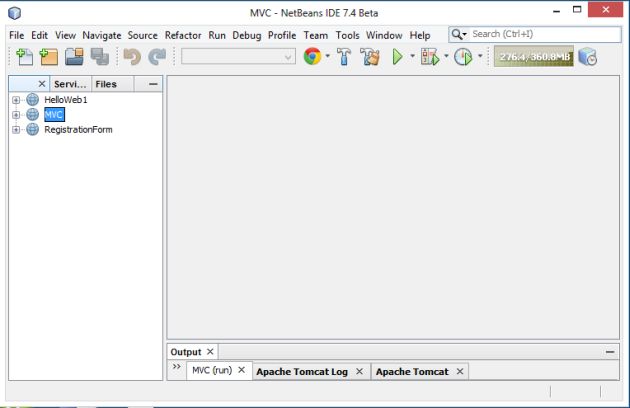Click the Undo arrow icon
This screenshot has height=408, width=630.
point(132,57)
